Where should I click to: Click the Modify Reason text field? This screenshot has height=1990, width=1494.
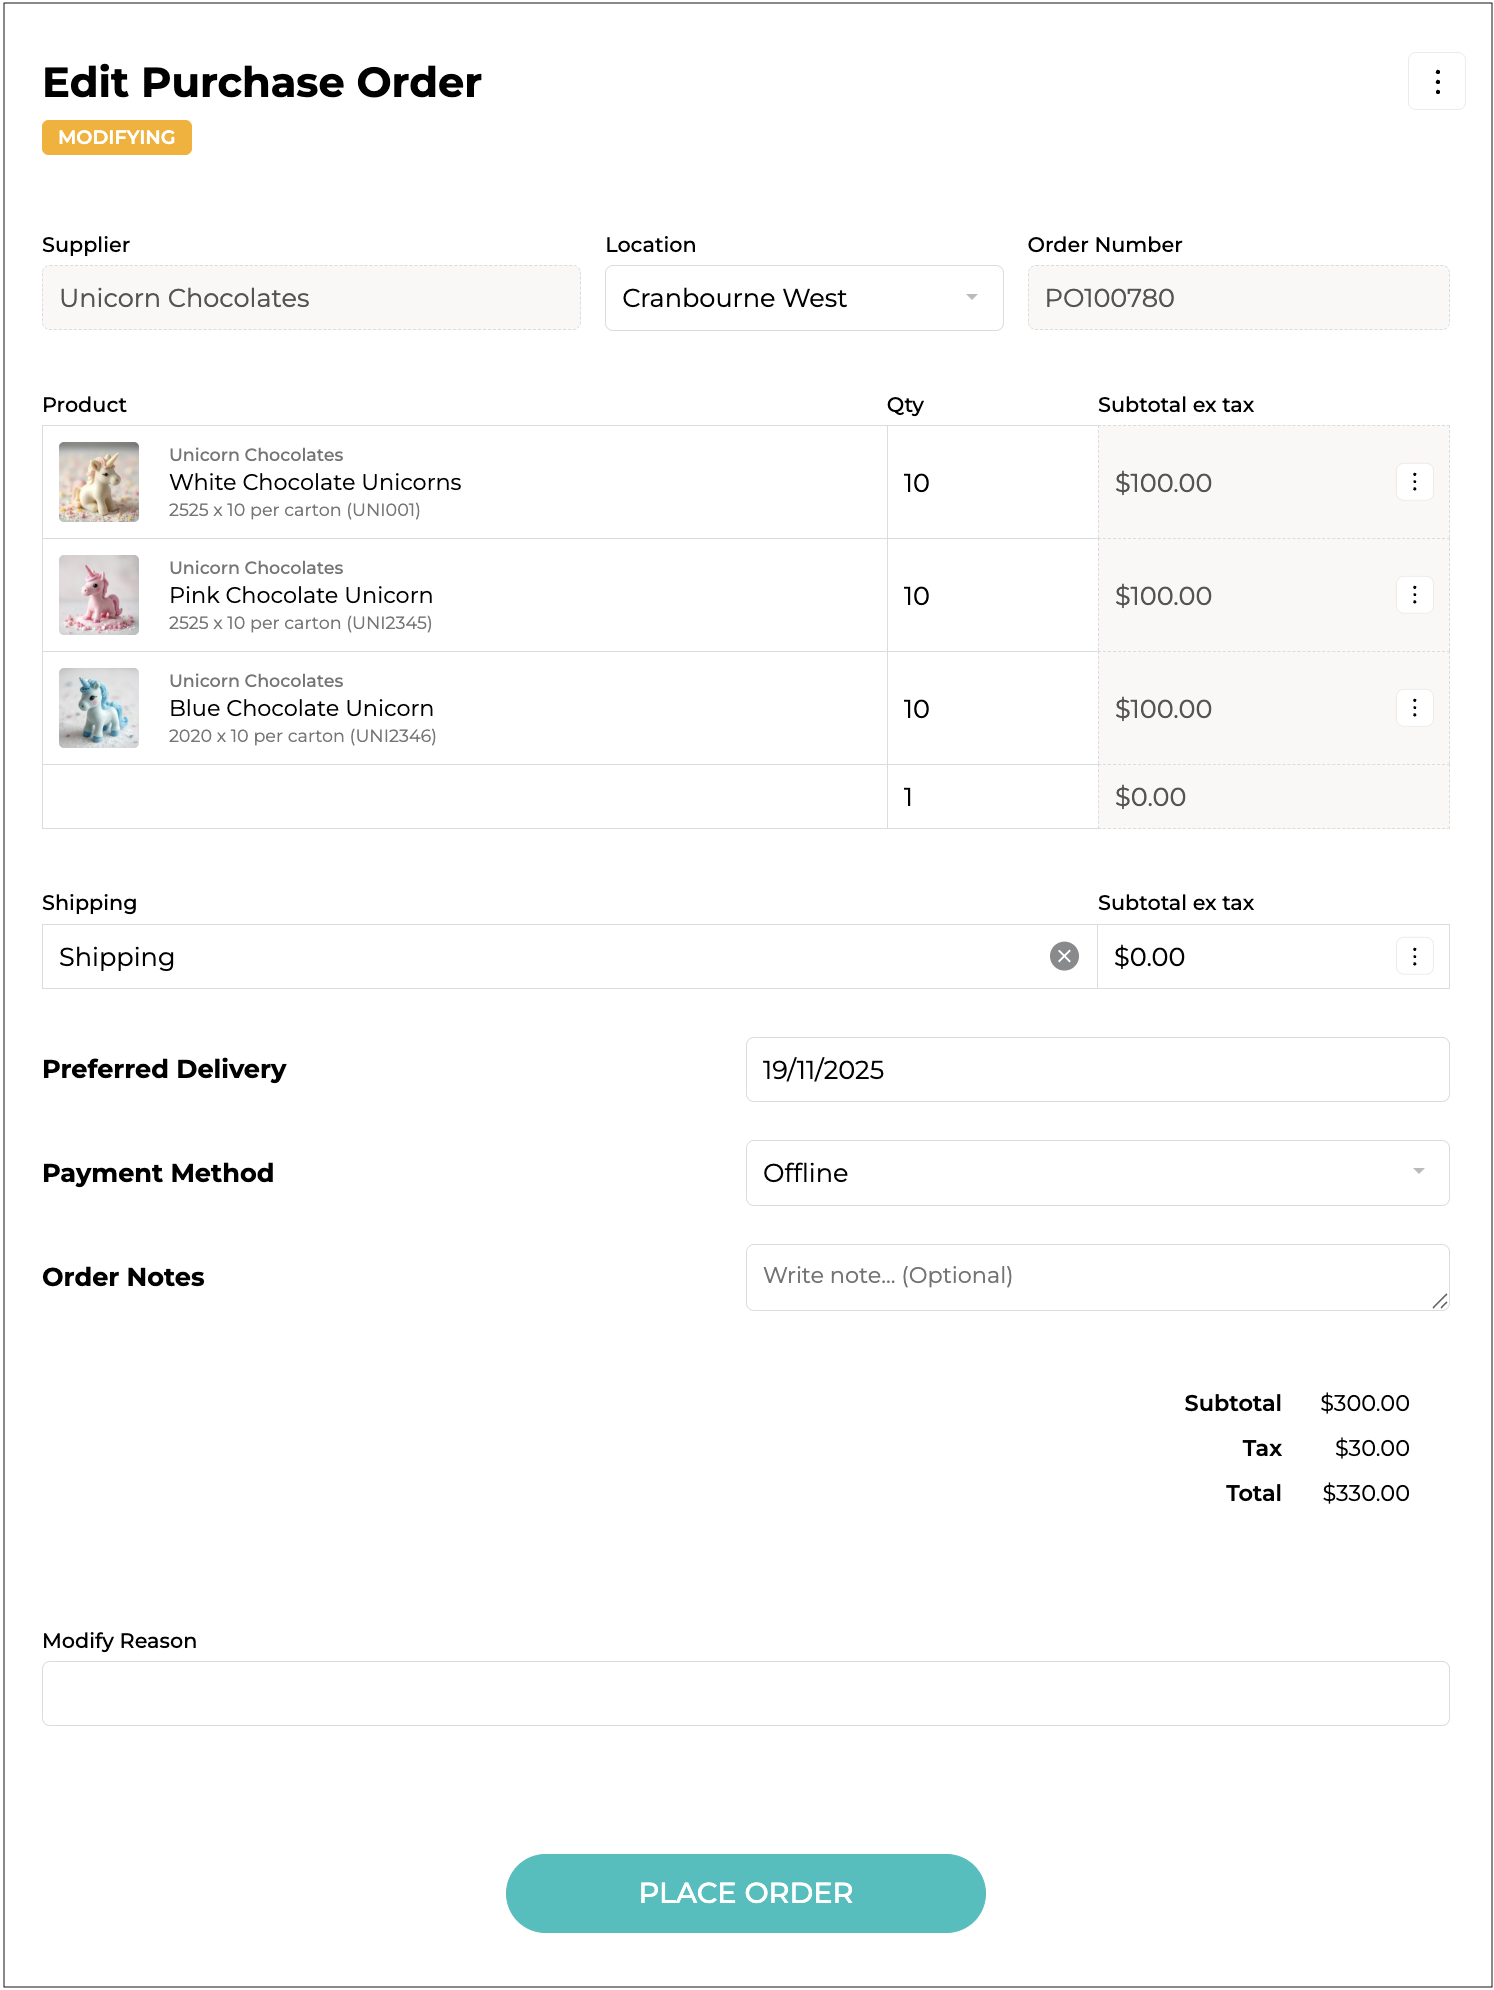pyautogui.click(x=745, y=1693)
